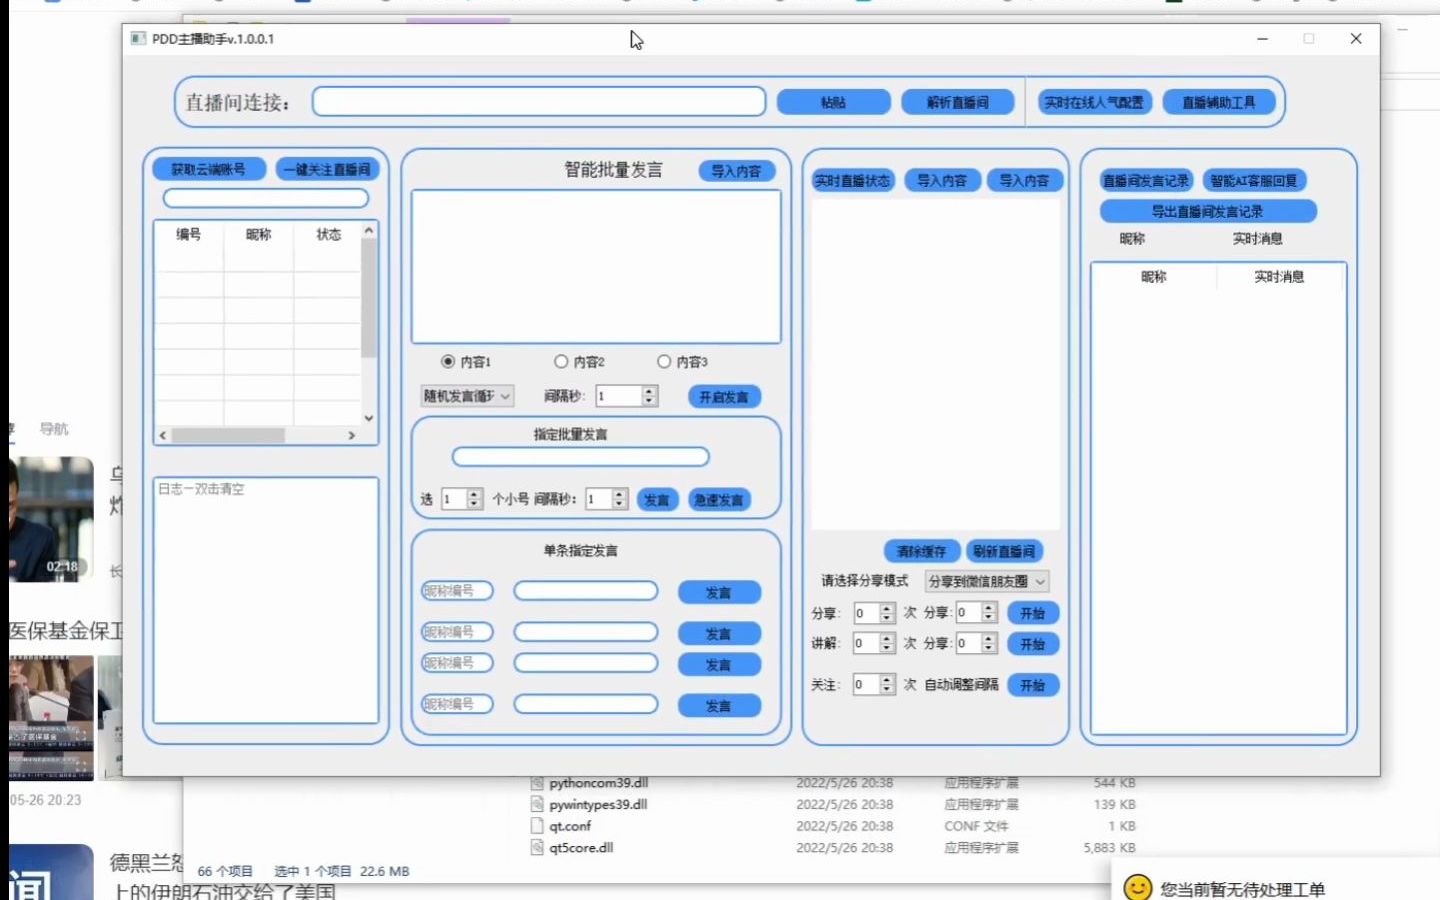Click input field under 获取云端账号 button

point(266,198)
